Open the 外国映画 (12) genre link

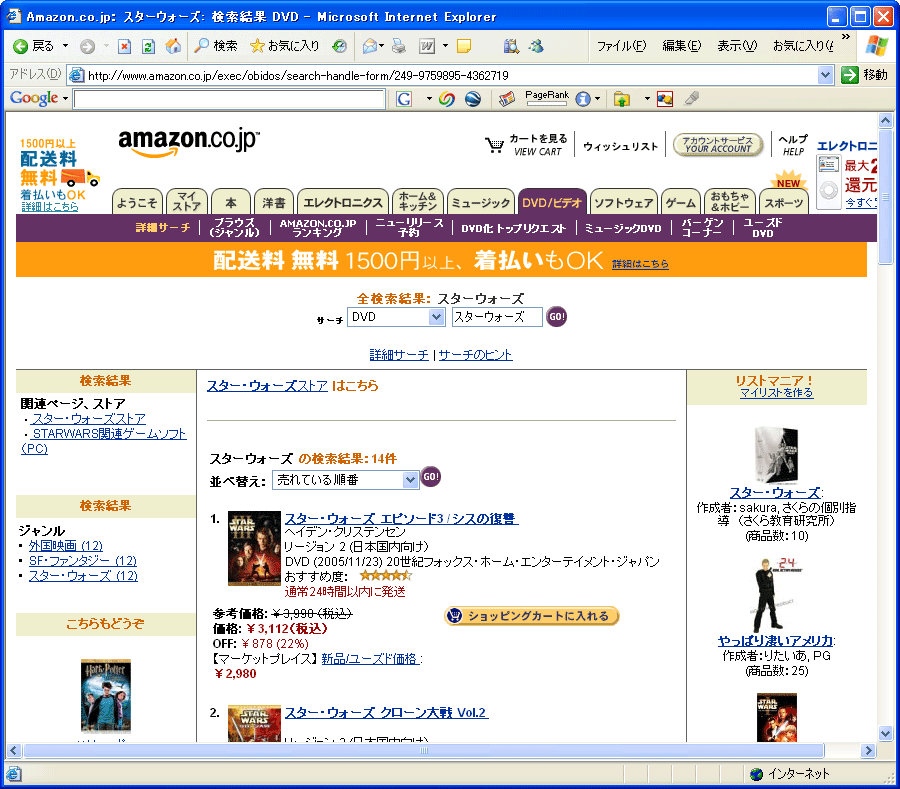pos(66,546)
